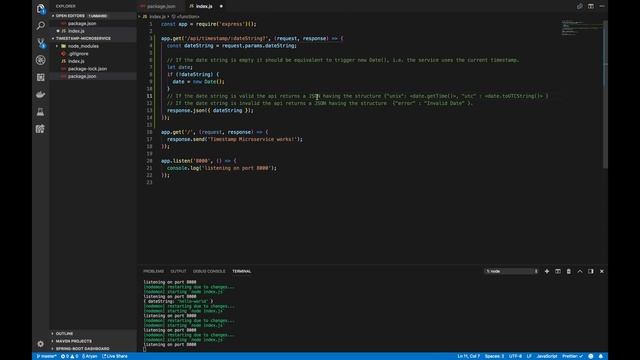
Task: Expand the node_modules folder
Action: point(93,46)
